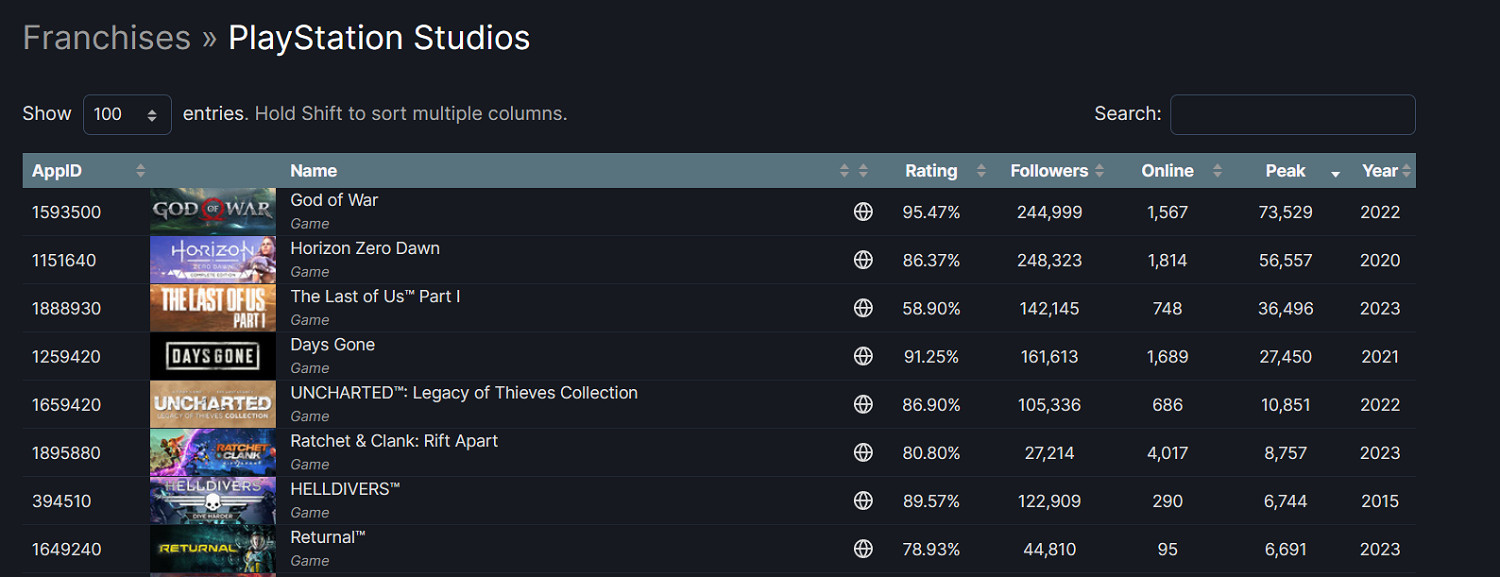
Task: Focus the Search input field
Action: click(x=1292, y=115)
